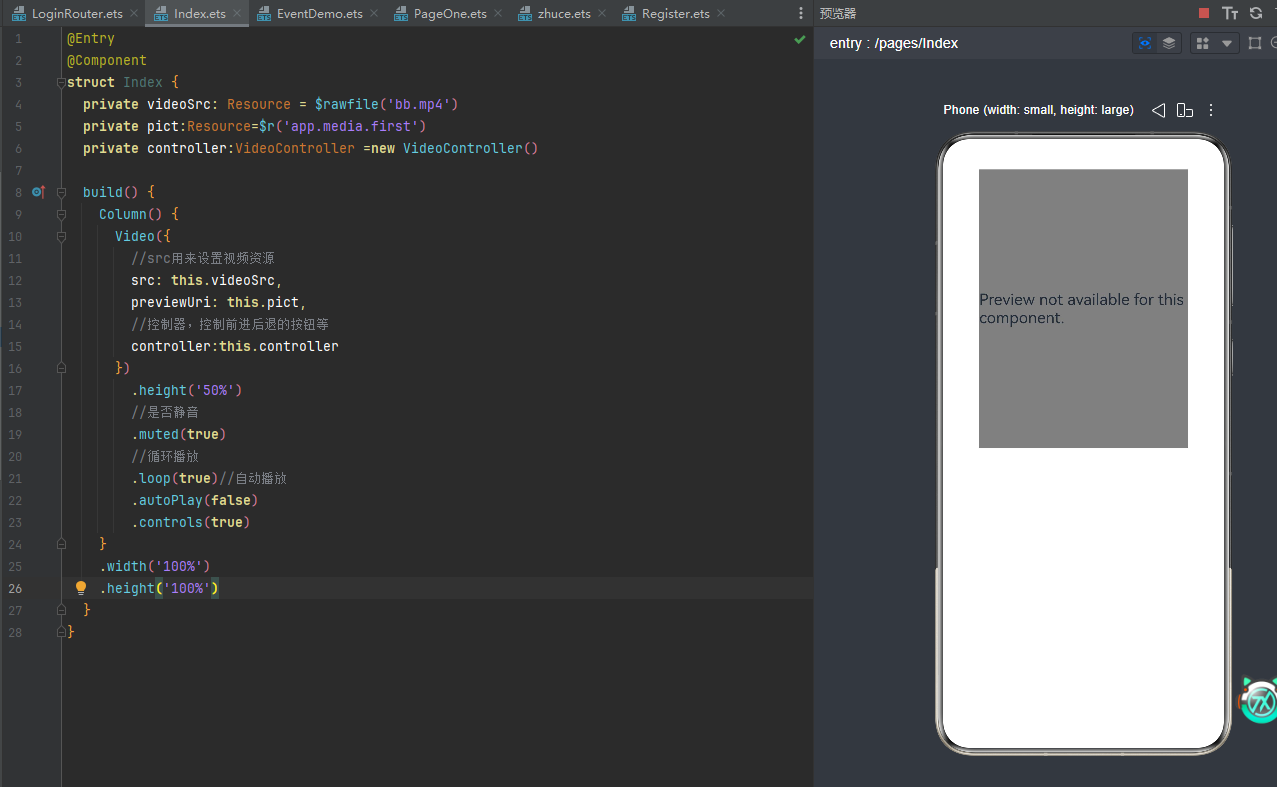Image resolution: width=1277 pixels, height=787 pixels.
Task: Click the fold end marker on line 27
Action: pos(62,610)
